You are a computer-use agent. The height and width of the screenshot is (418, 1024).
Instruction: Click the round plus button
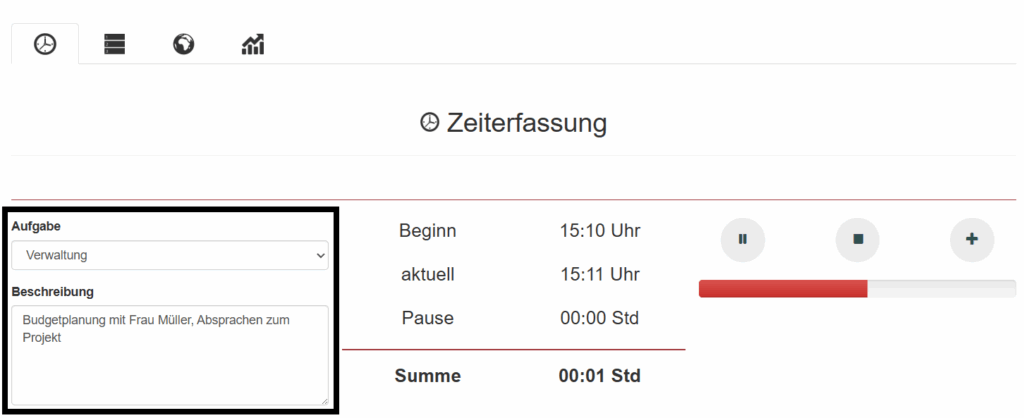[x=972, y=239]
